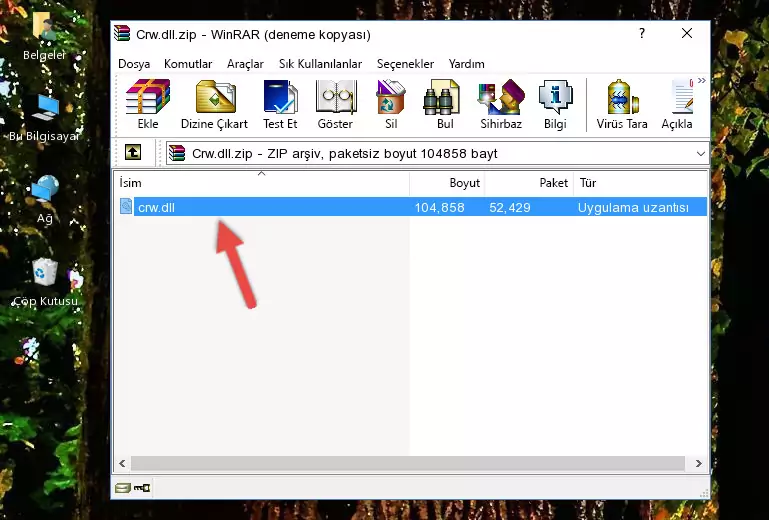The width and height of the screenshot is (769, 520).
Task: Click the help question mark button
Action: (x=641, y=33)
